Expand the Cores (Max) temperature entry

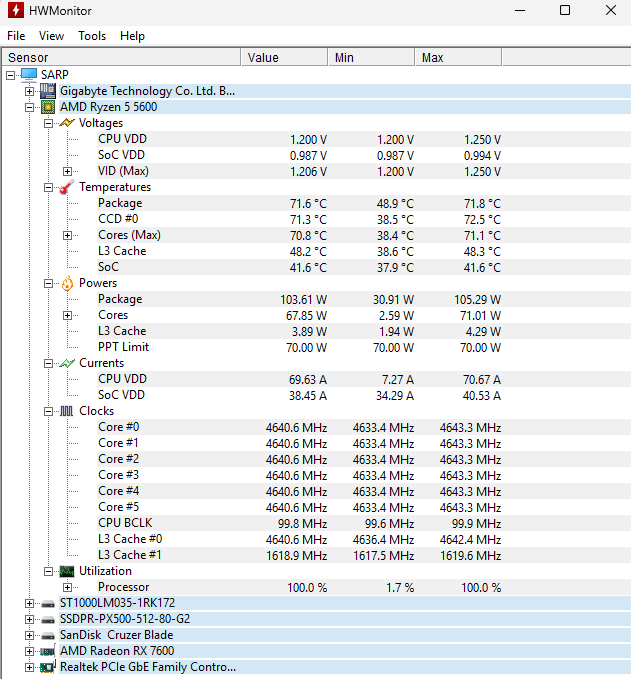67,236
